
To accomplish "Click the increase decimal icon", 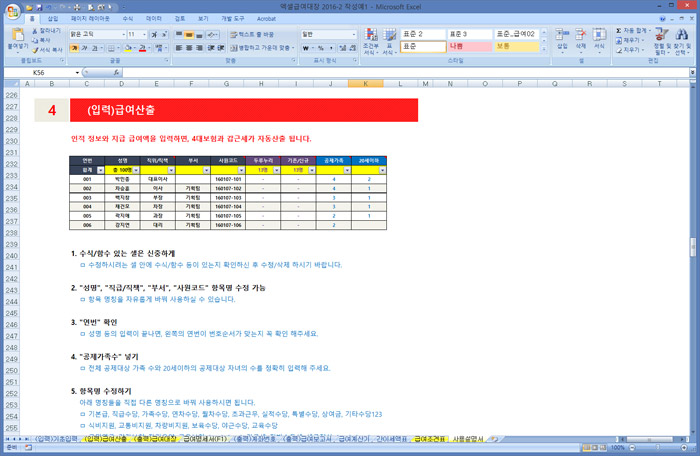I will (x=342, y=48).
